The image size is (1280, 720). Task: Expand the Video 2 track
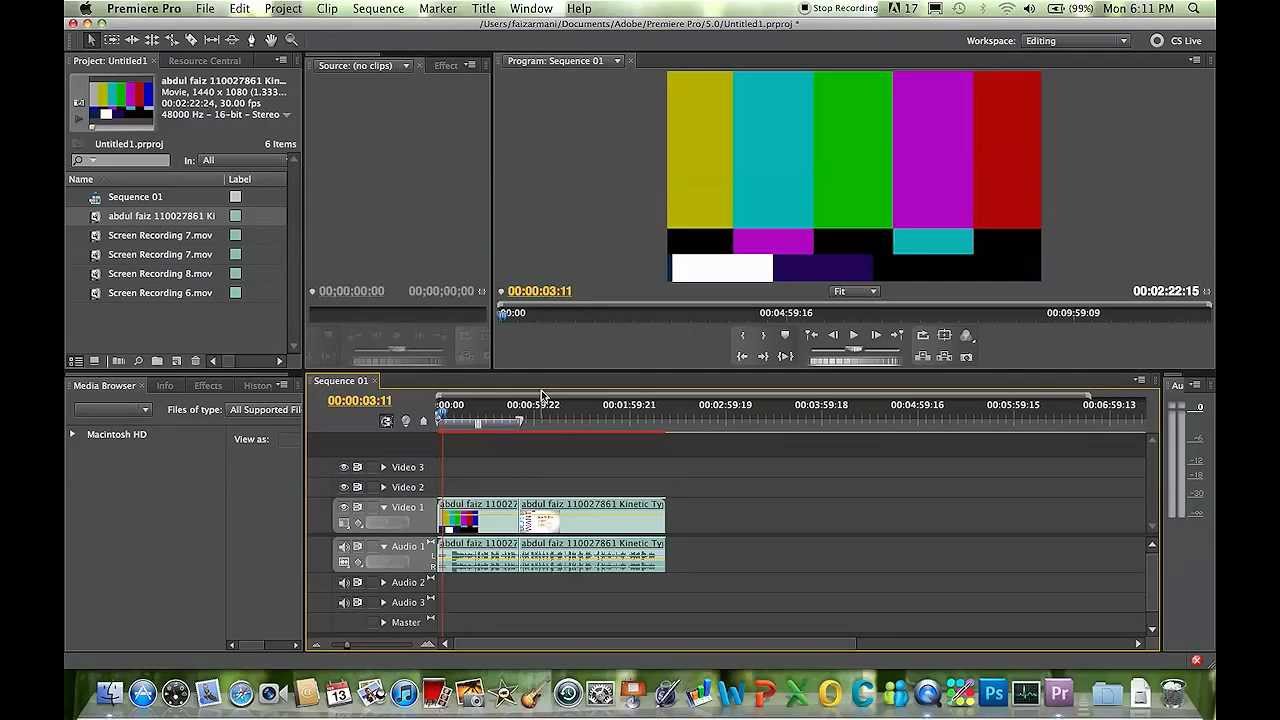click(x=383, y=487)
